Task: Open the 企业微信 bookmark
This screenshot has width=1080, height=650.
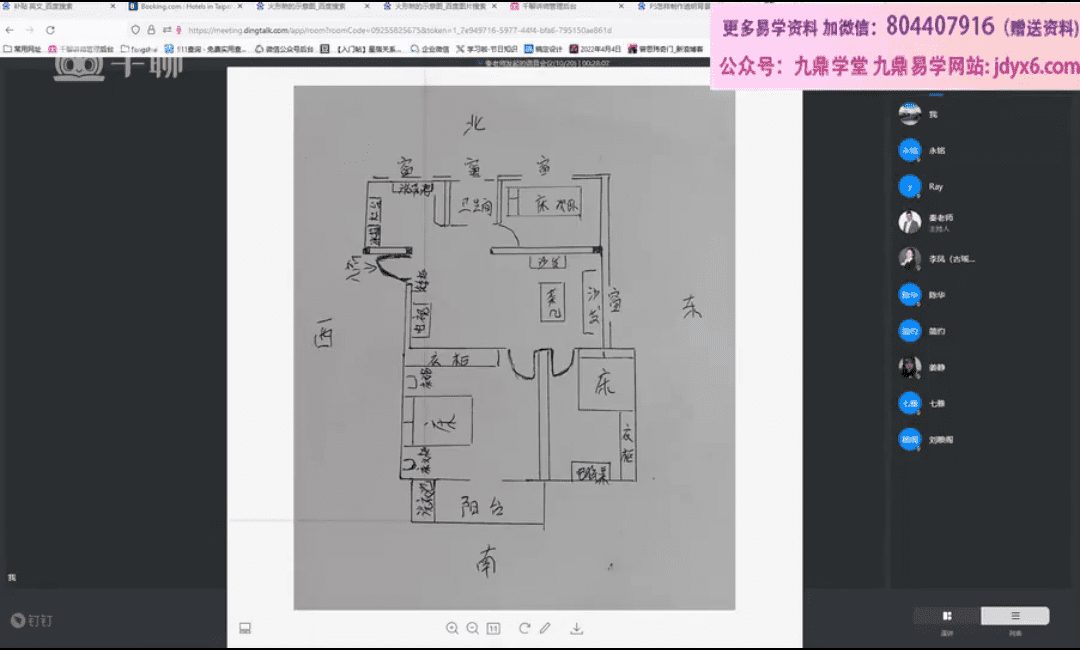Action: tap(430, 48)
